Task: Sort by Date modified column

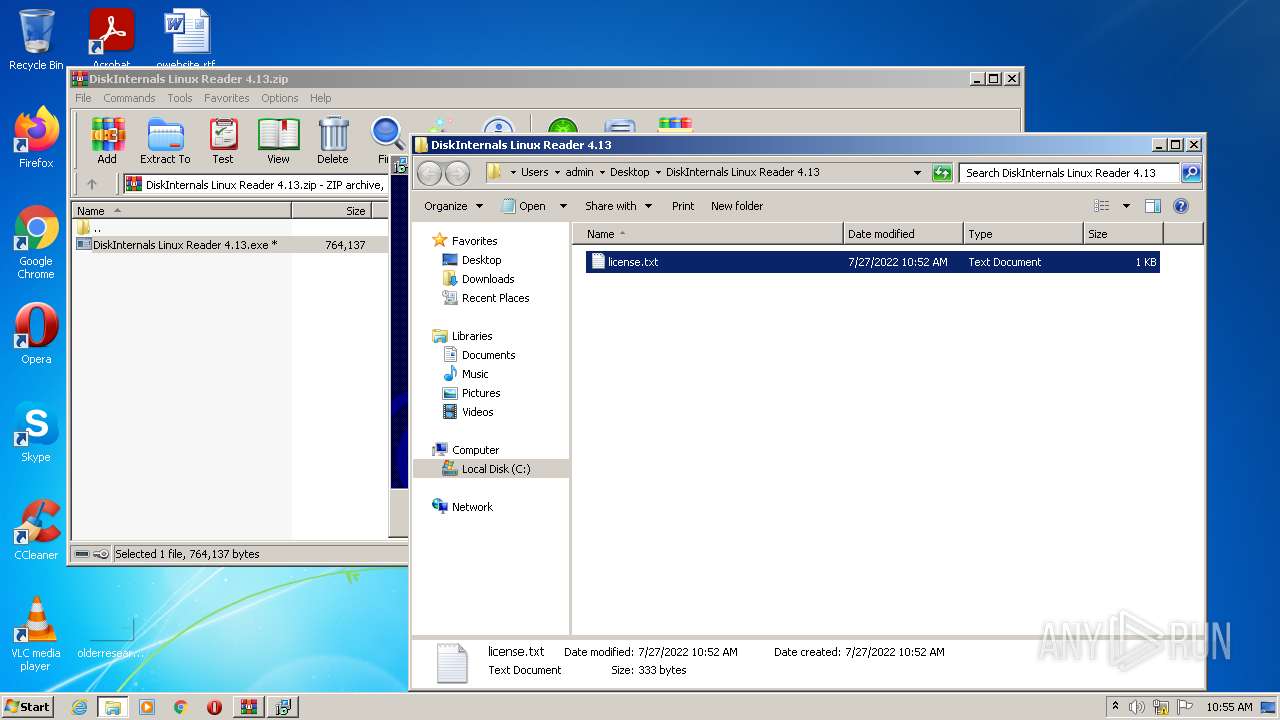Action: 903,234
